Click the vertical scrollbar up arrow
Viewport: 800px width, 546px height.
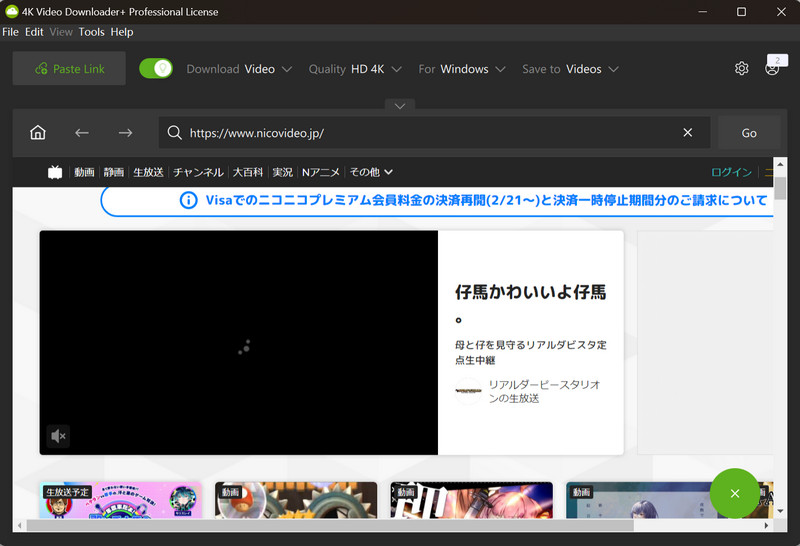[780, 164]
